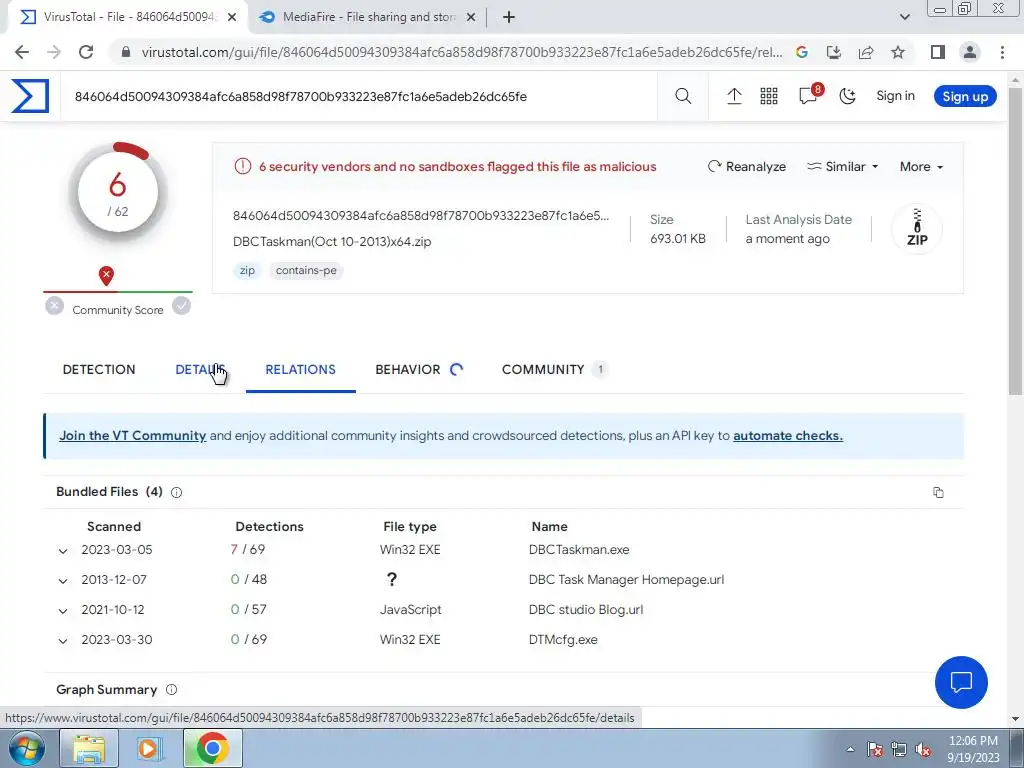Copy bundled files with copy icon
This screenshot has height=768, width=1024.
click(938, 492)
